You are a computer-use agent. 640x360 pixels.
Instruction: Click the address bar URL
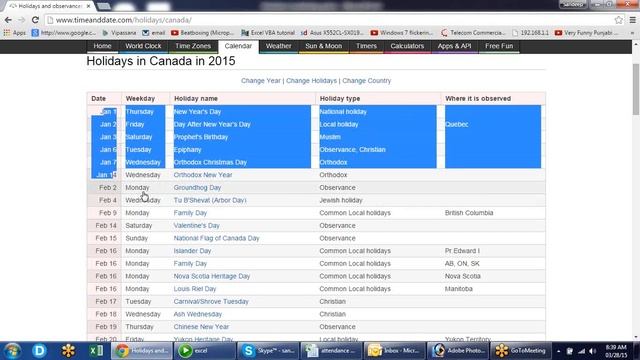[124, 20]
